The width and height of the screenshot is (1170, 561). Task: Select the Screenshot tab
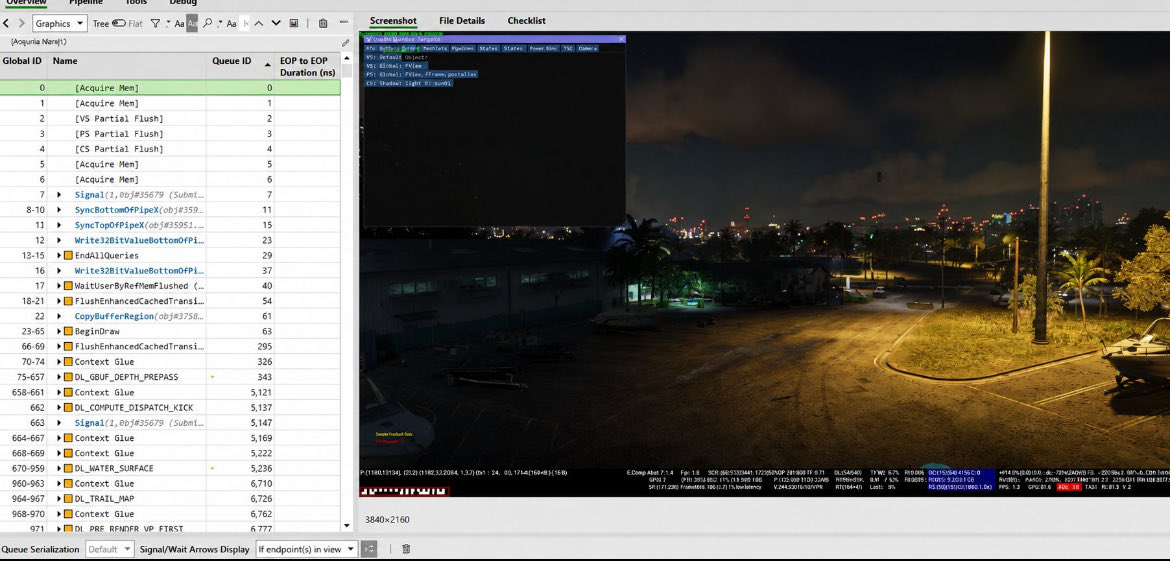(x=393, y=21)
